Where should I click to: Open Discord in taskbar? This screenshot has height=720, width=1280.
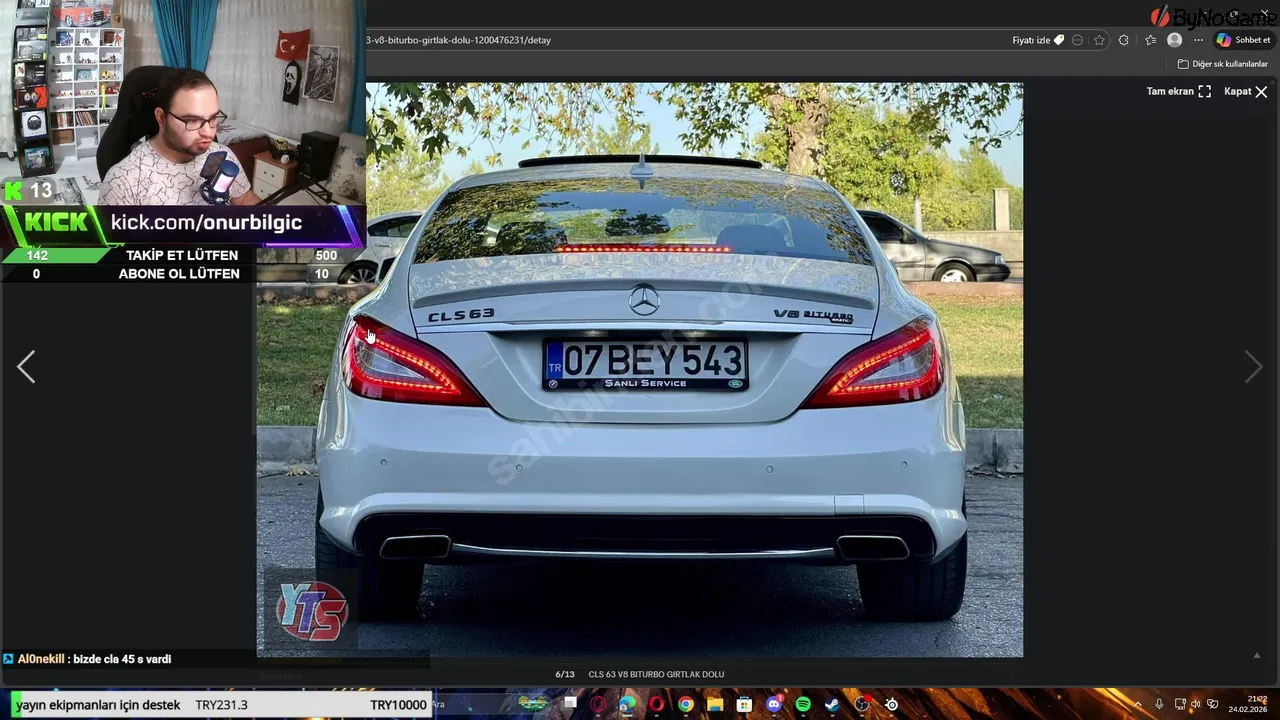point(774,704)
